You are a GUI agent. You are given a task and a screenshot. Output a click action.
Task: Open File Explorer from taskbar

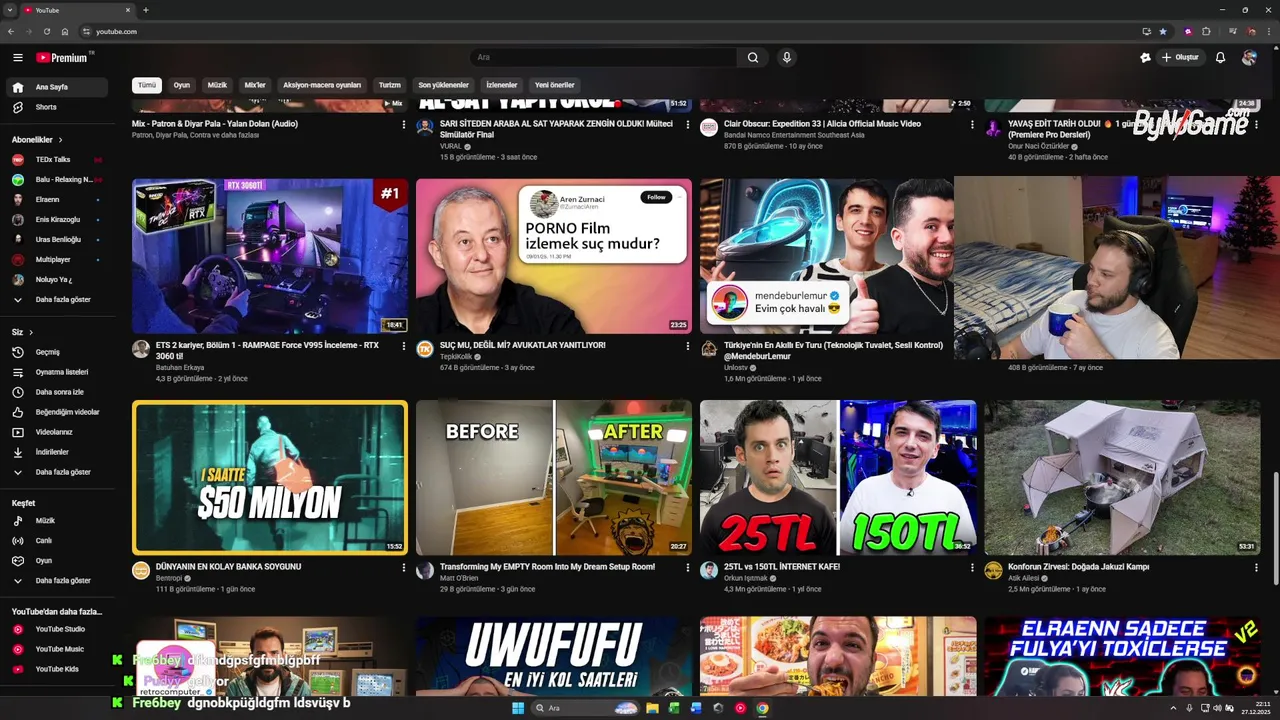(x=652, y=708)
